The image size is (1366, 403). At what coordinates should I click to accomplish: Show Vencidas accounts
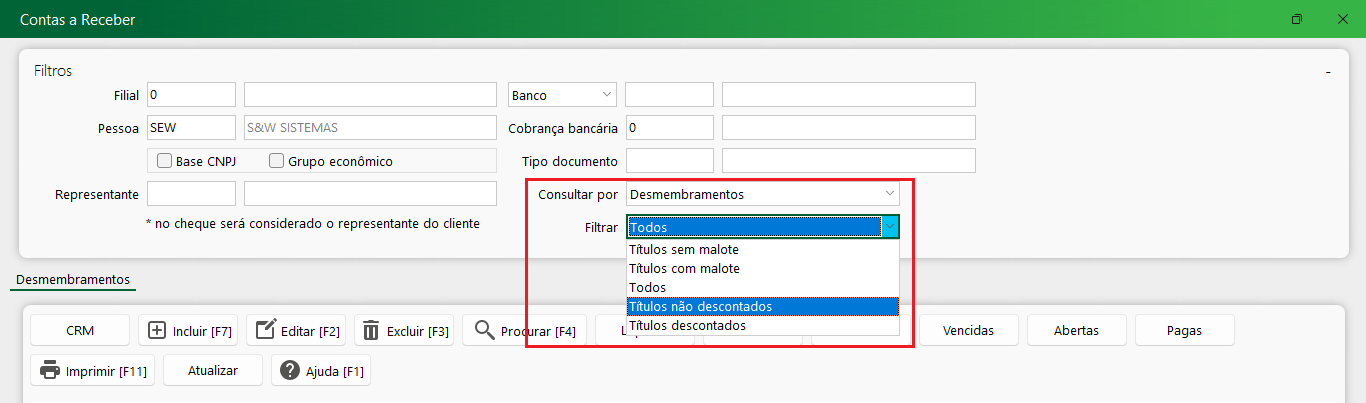tap(969, 330)
